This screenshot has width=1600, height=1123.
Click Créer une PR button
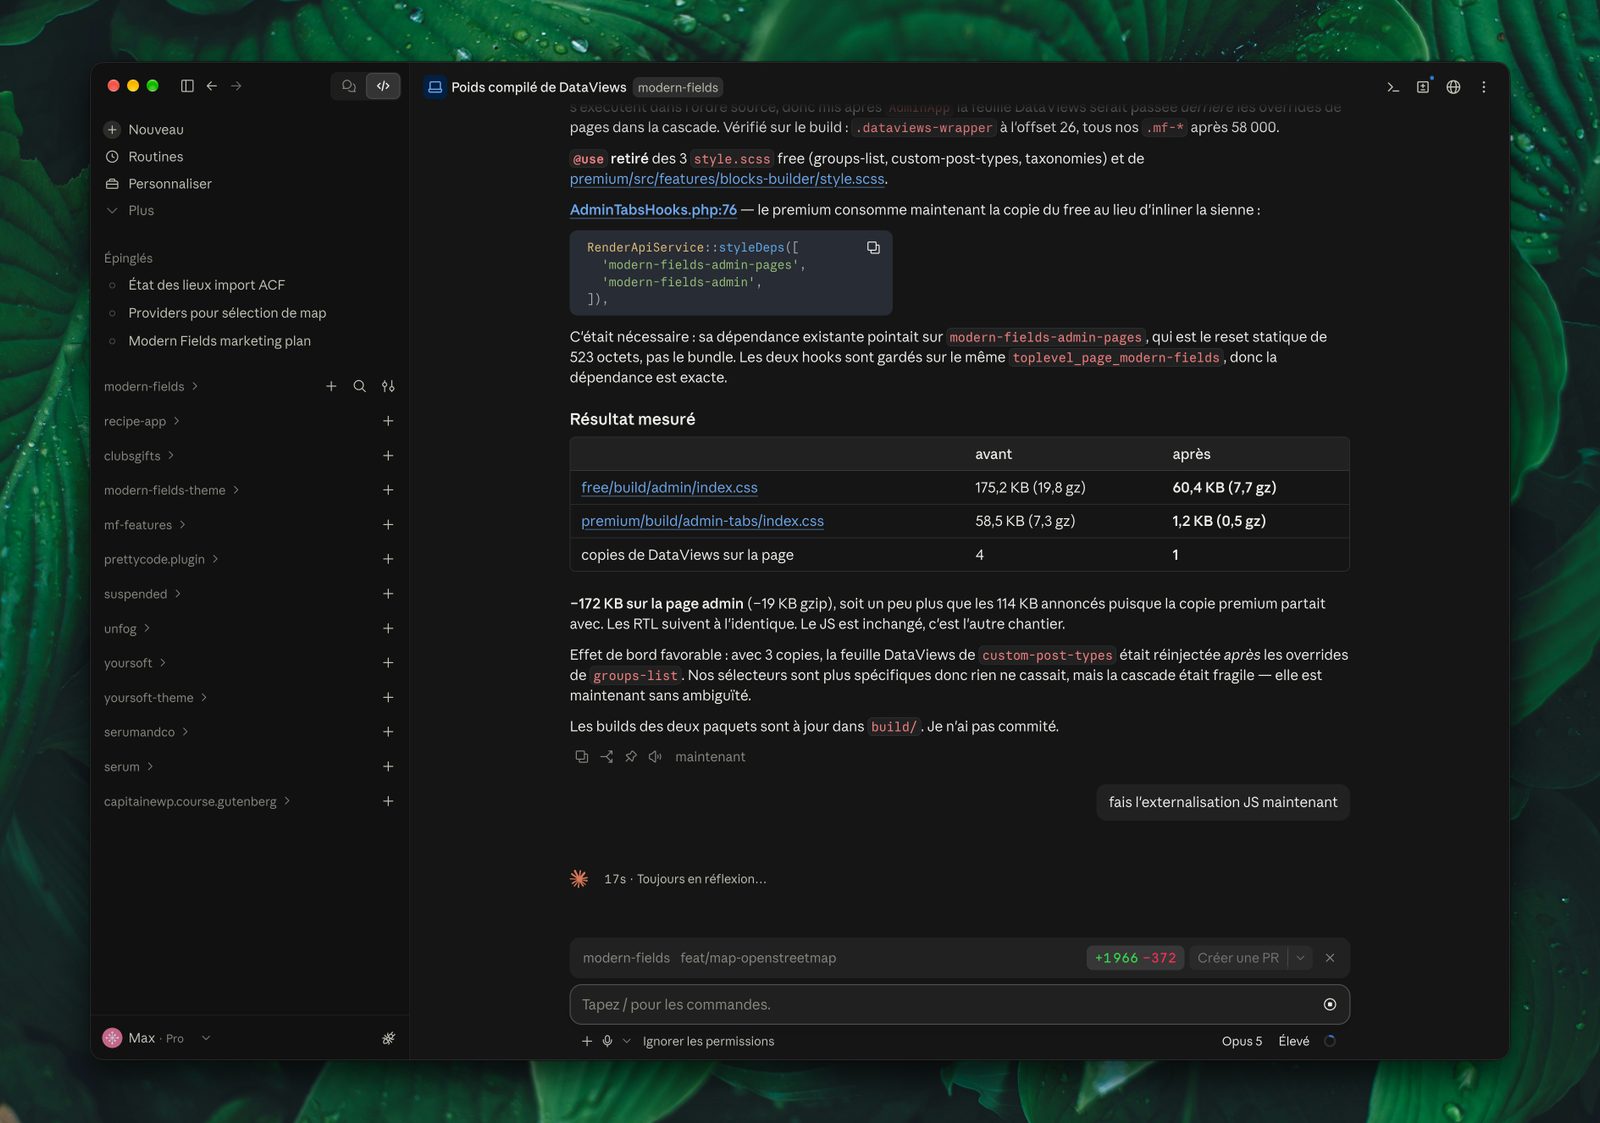1238,958
